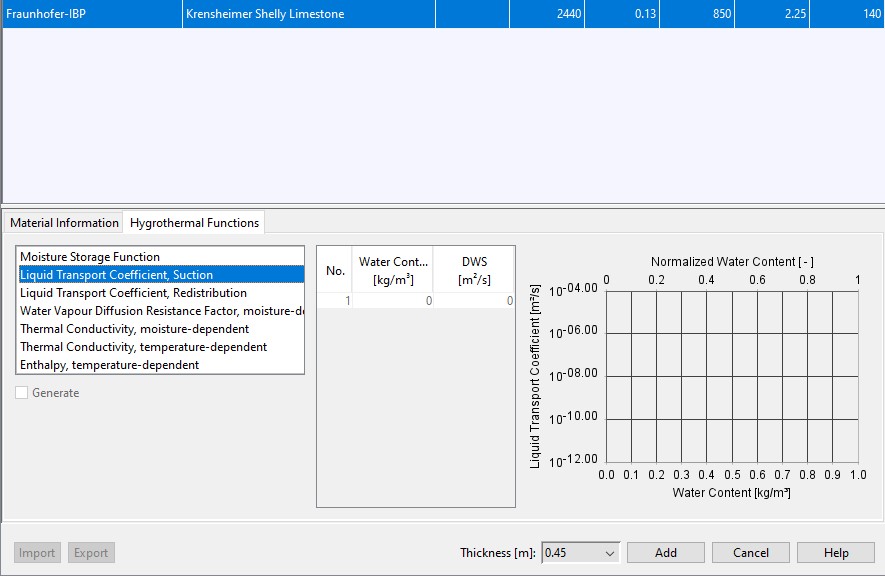Select the Krensheimer Shelly Limestone row name
Viewport: 885px width, 577px height.
[x=309, y=14]
